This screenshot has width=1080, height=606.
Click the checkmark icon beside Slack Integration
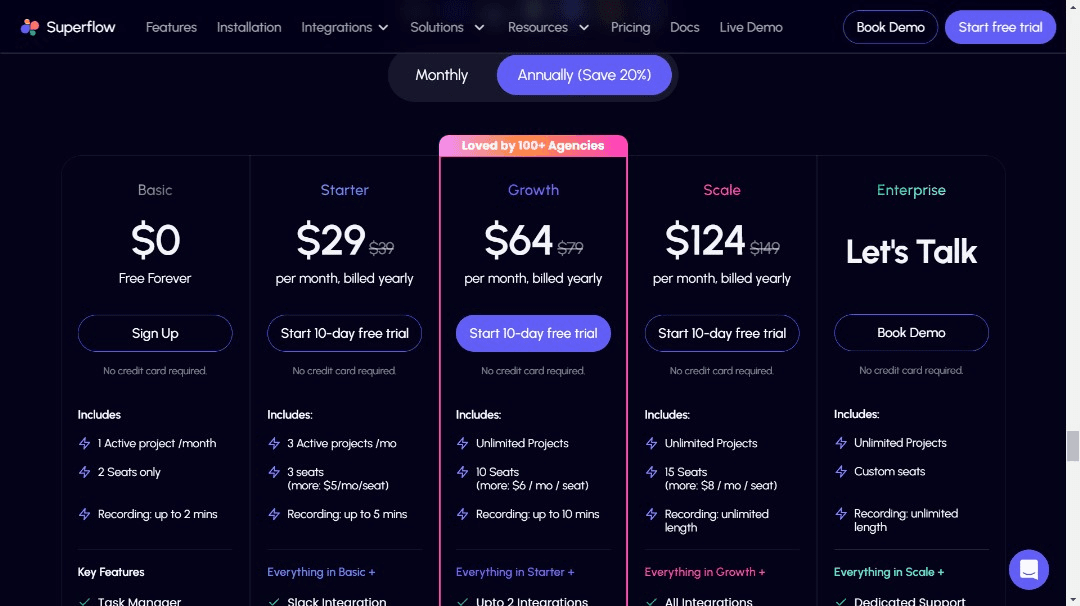click(273, 601)
